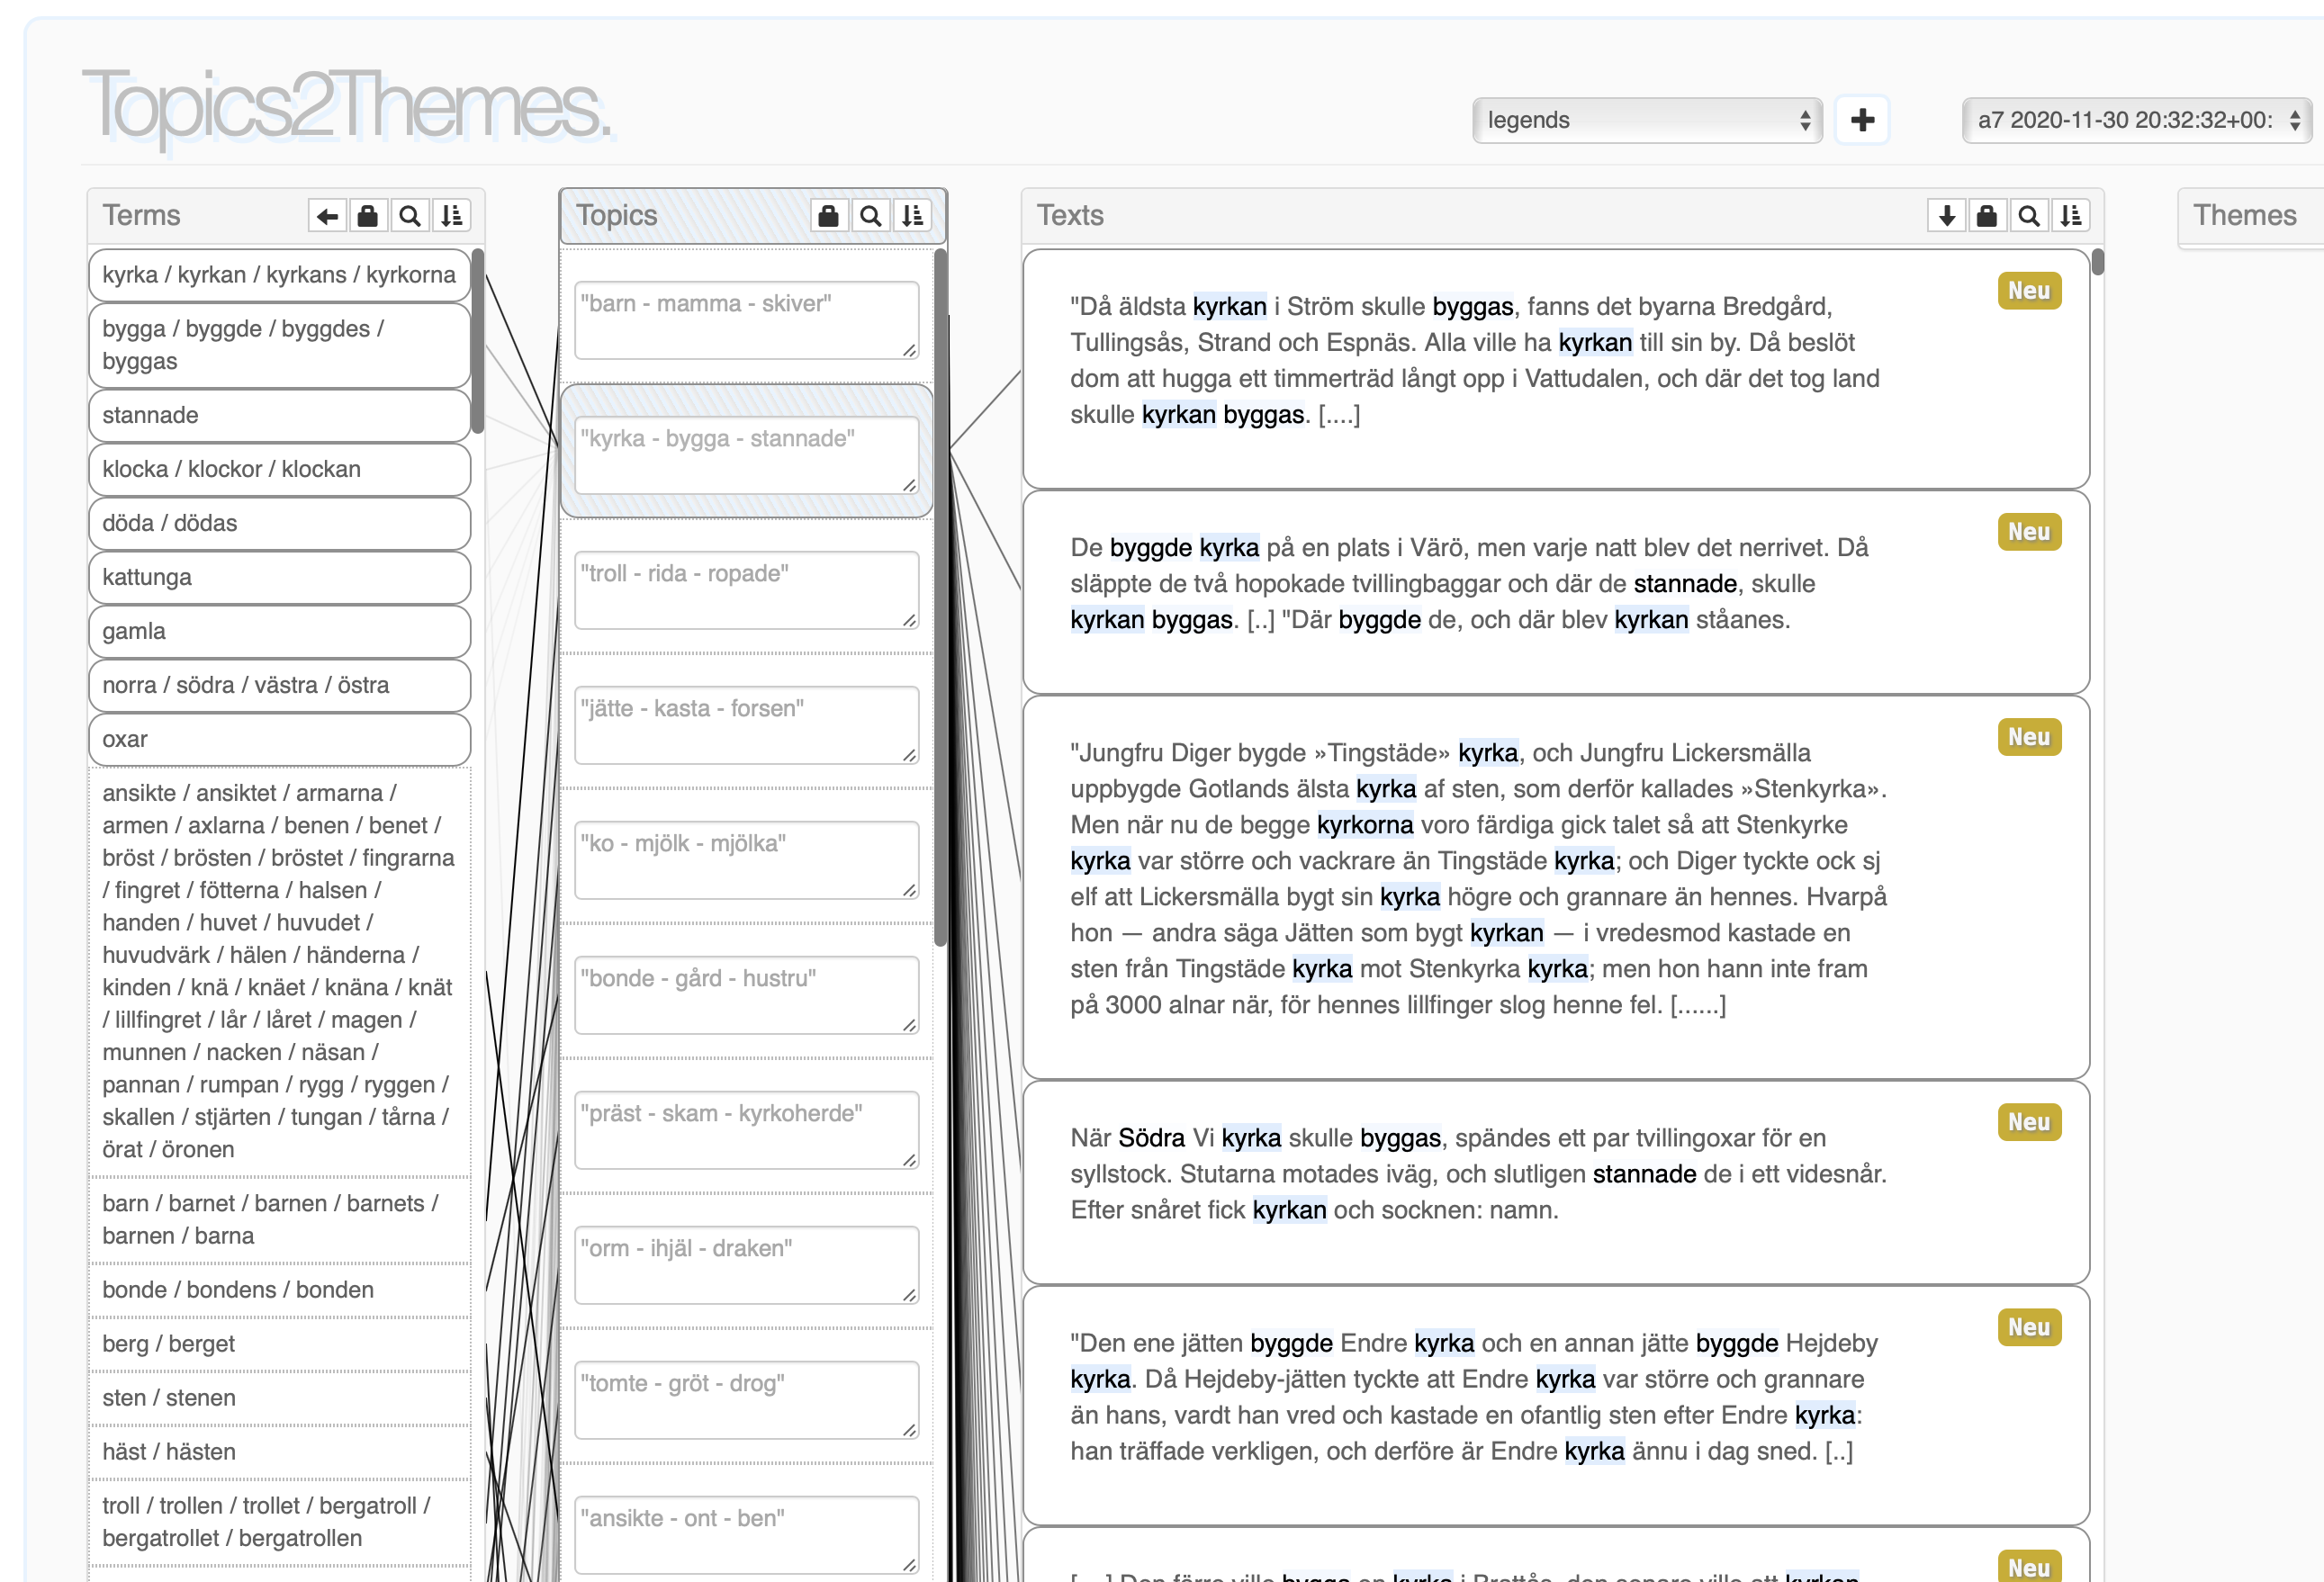Click the sort icon in Topics panel
Viewport: 2324px width, 1582px height.
(x=912, y=216)
